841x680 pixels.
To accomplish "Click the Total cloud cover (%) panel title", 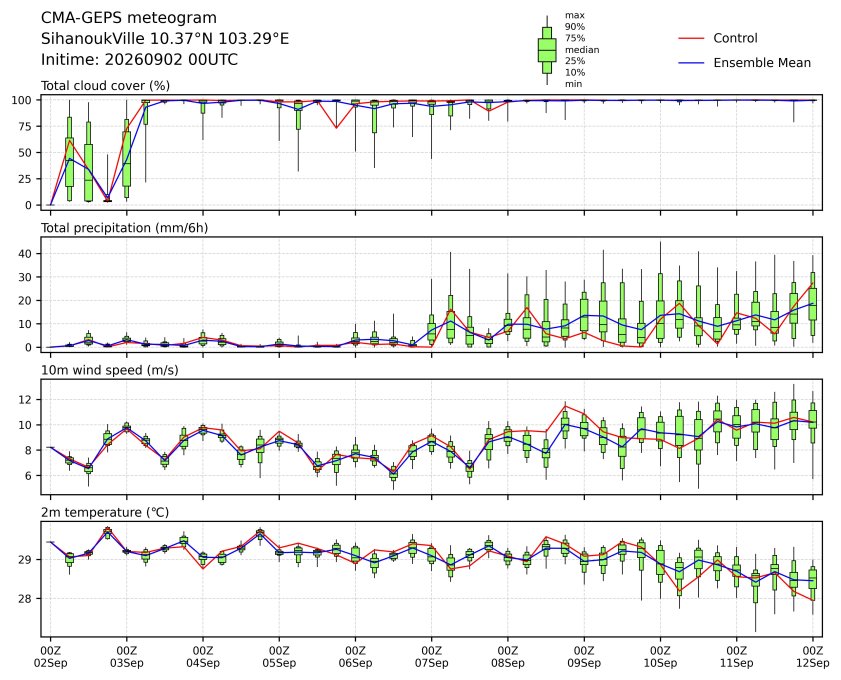I will coord(106,86).
